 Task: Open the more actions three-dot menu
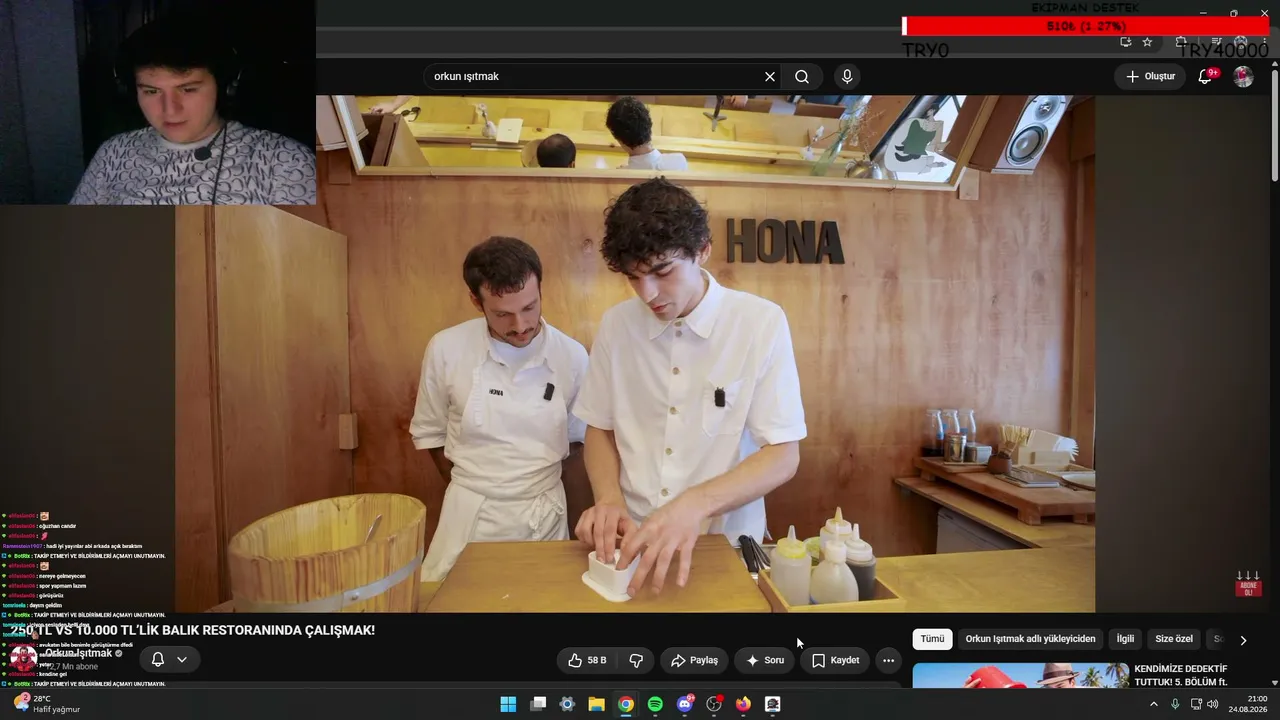click(x=888, y=660)
